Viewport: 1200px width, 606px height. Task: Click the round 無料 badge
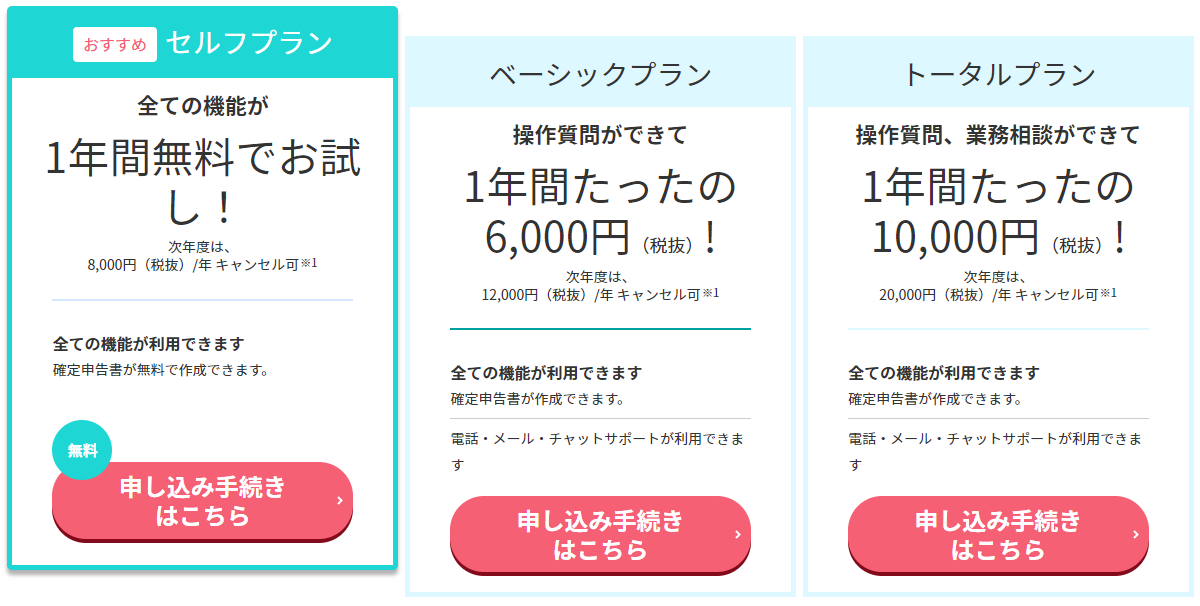(82, 450)
